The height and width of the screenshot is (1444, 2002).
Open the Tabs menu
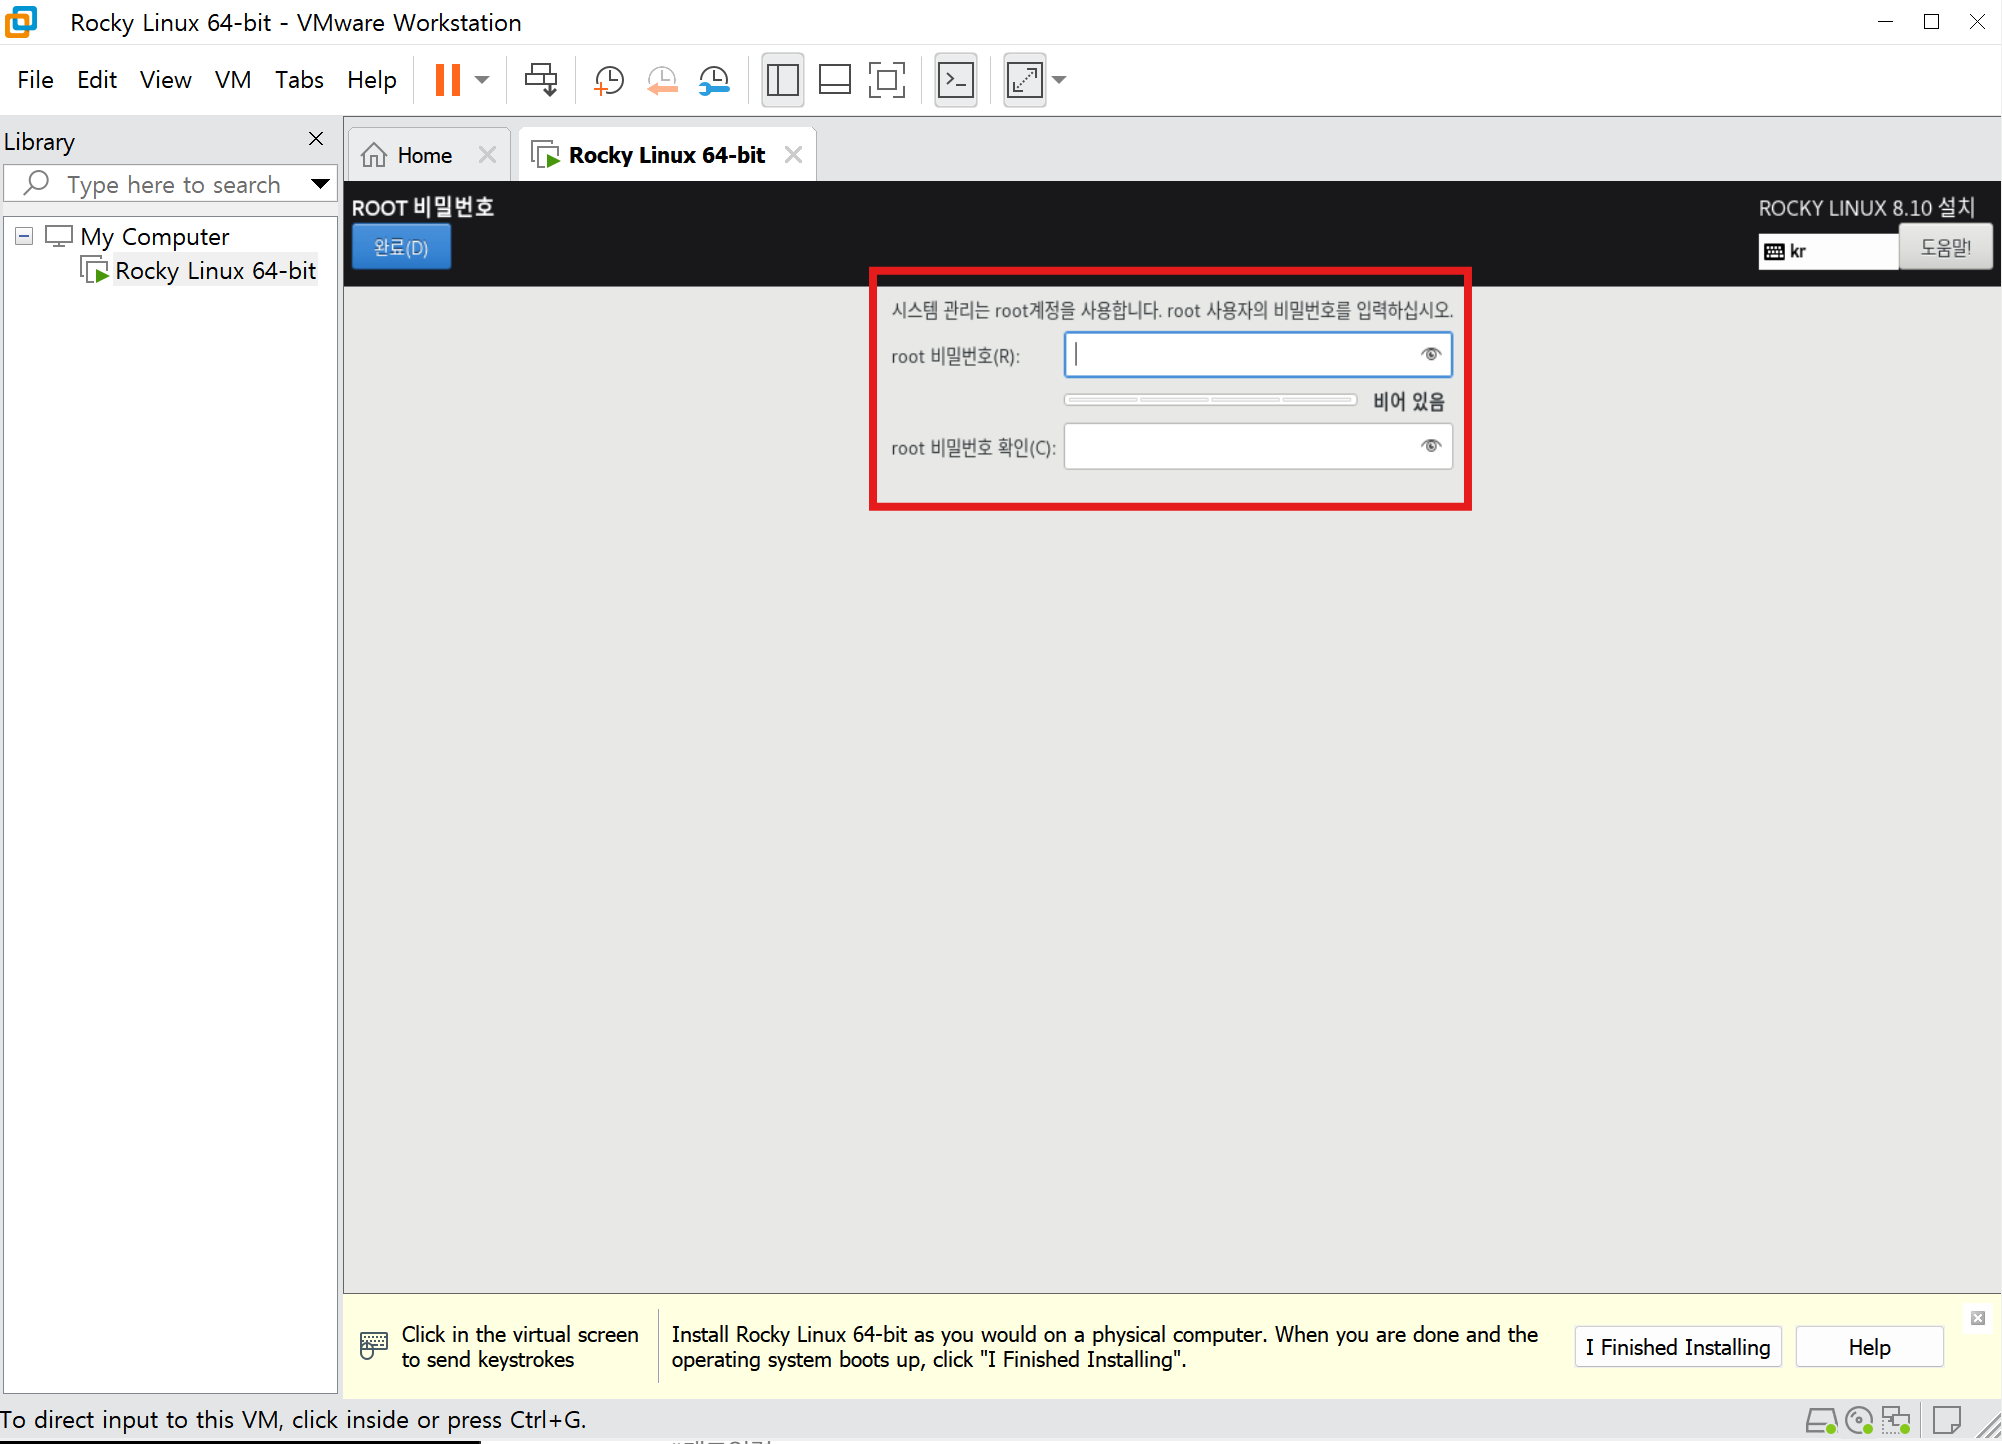pyautogui.click(x=299, y=80)
